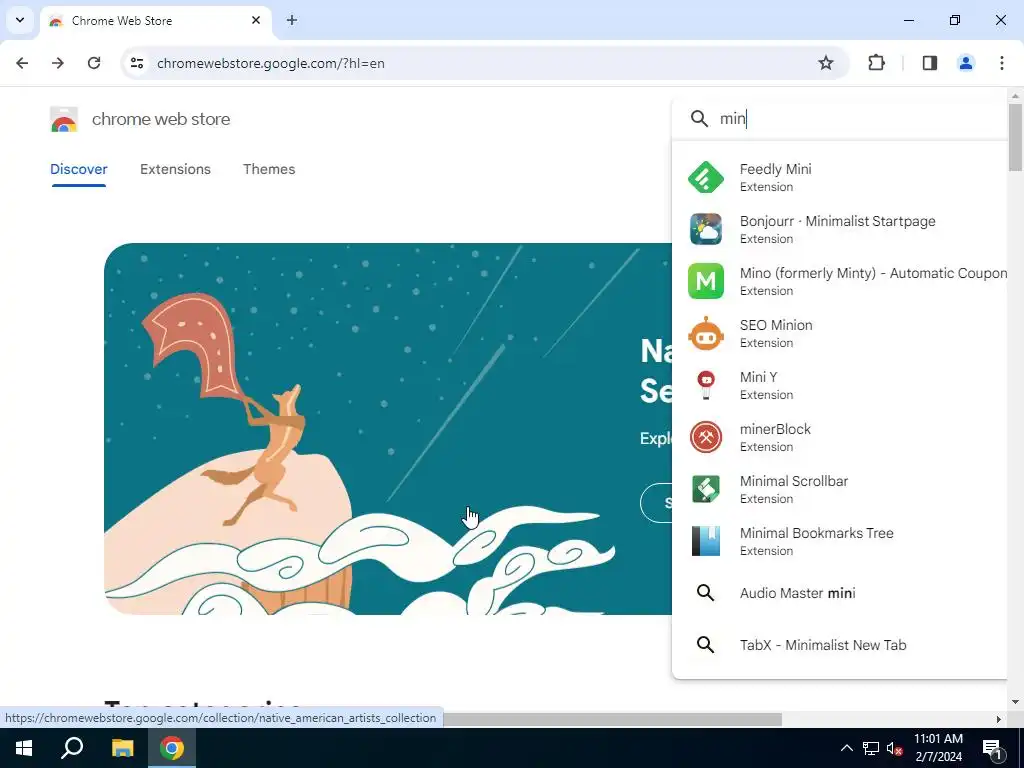
Task: View site information icon in address bar
Action: pyautogui.click(x=136, y=63)
